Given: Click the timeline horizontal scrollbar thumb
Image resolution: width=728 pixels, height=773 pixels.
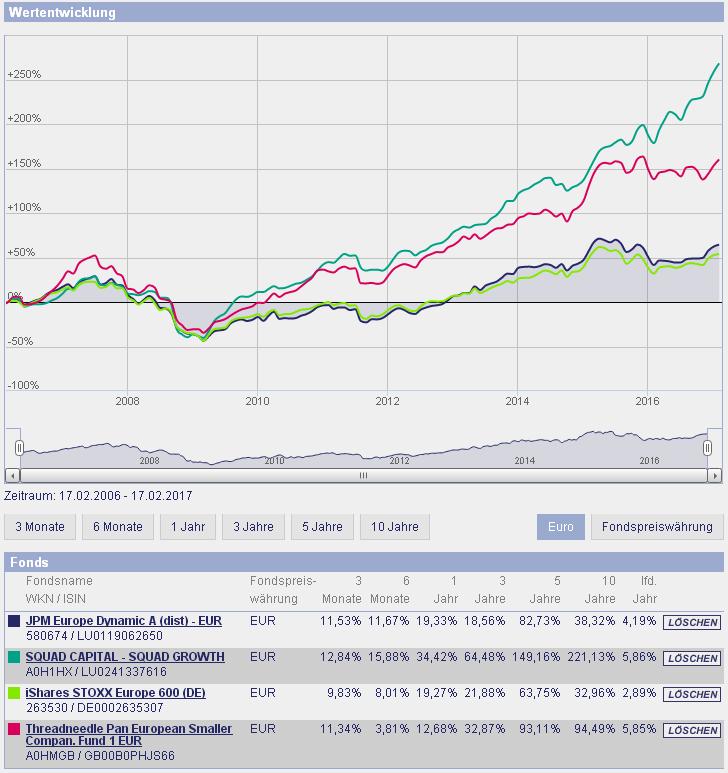Looking at the screenshot, I should coord(363,476).
